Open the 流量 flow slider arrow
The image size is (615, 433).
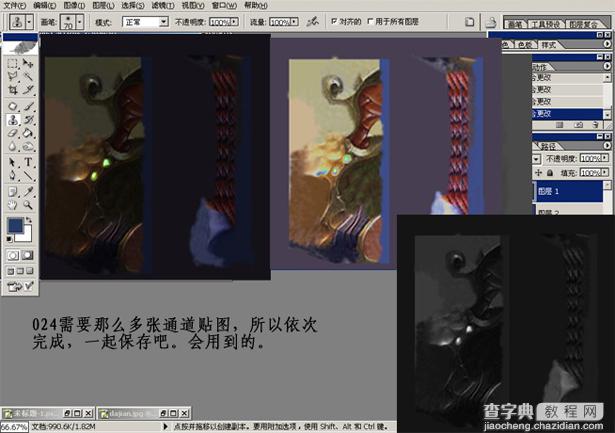[x=294, y=22]
